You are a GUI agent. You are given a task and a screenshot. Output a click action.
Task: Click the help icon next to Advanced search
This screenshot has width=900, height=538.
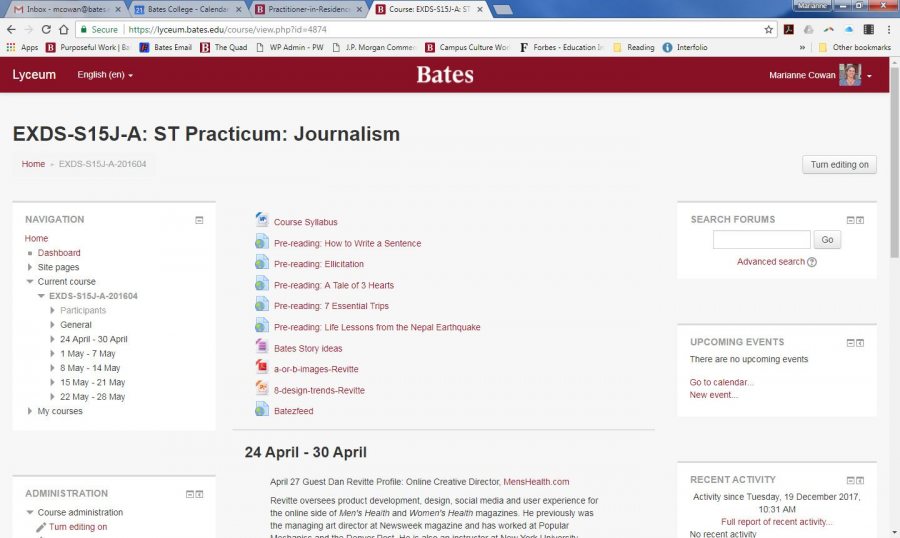[x=812, y=262]
